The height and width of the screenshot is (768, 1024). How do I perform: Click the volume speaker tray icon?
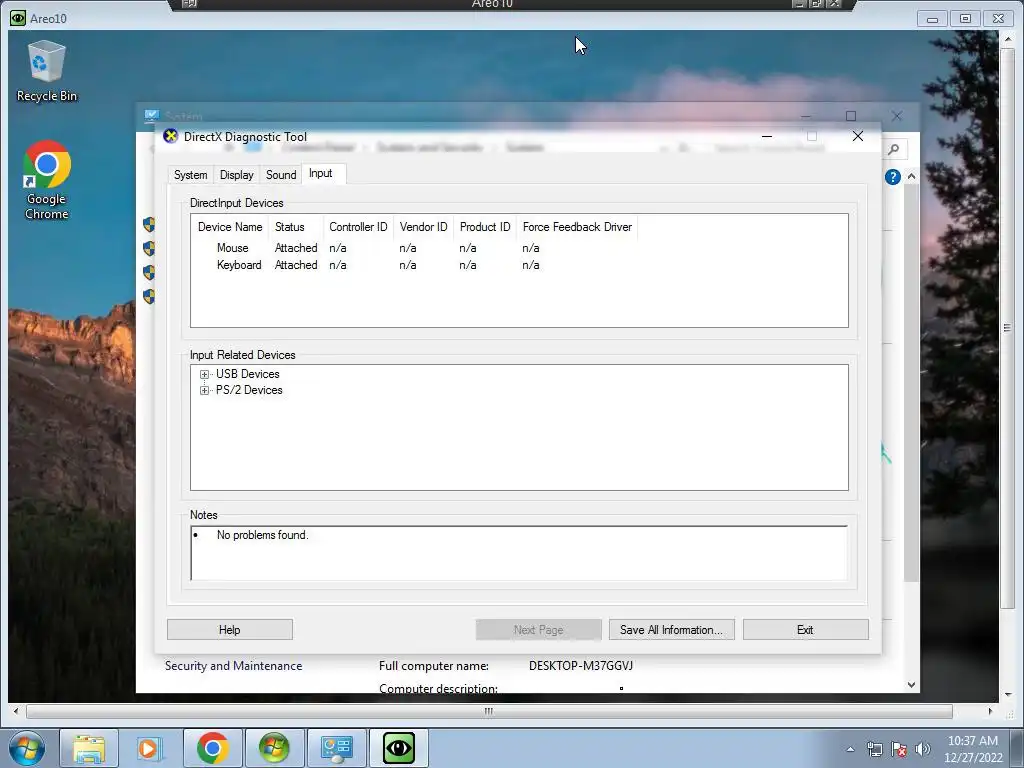(922, 749)
